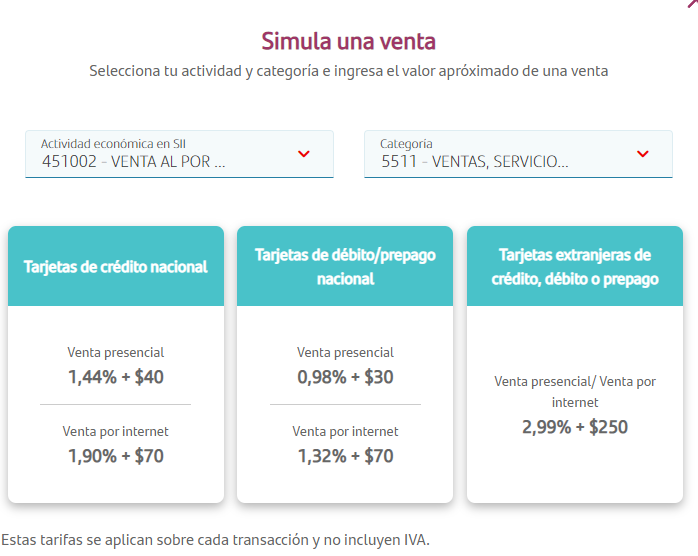Click the Venta presencial/ Venta por internet label
698x556 pixels.
(575, 392)
